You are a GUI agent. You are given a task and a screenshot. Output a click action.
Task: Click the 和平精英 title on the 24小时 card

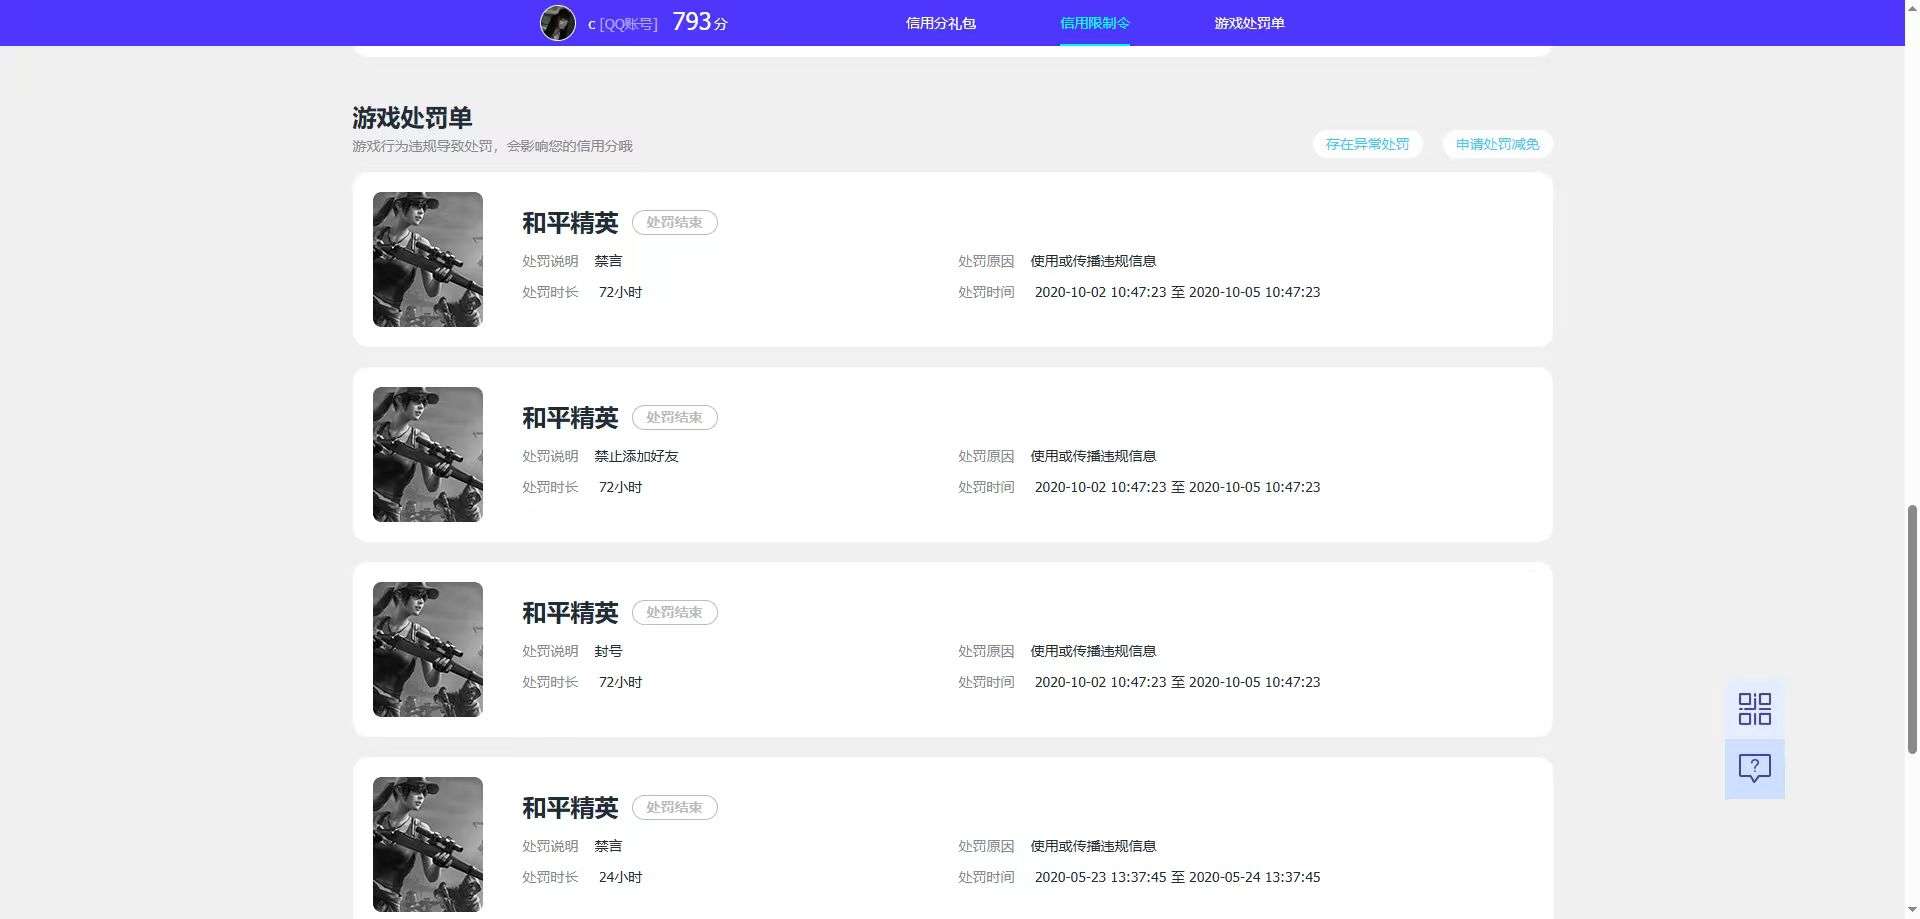point(570,807)
